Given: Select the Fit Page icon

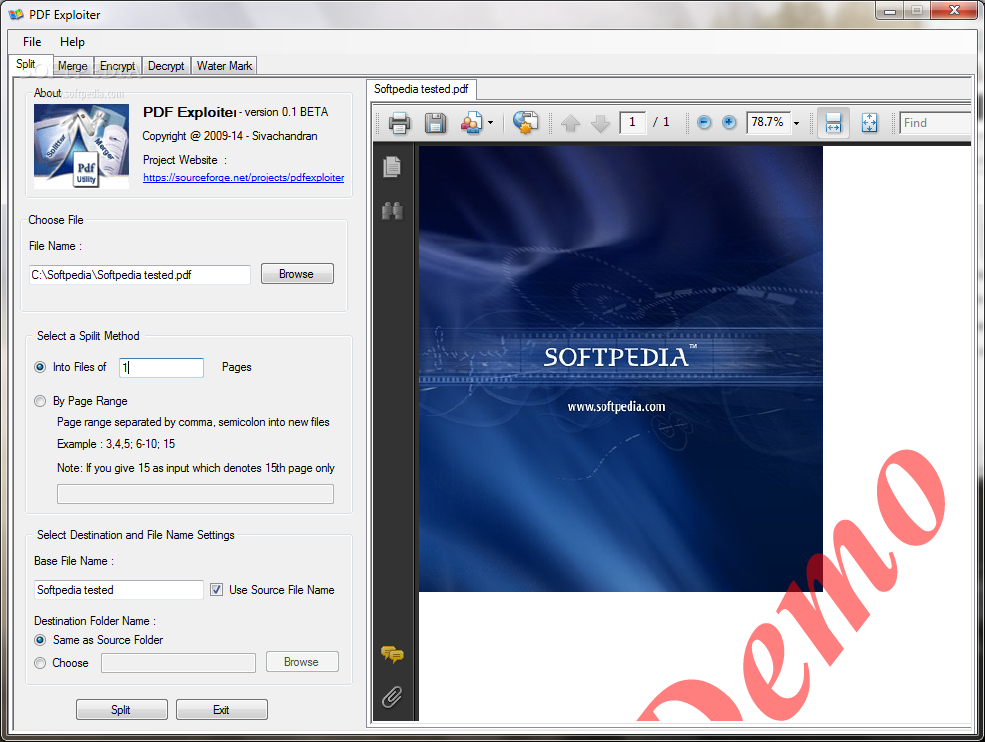Looking at the screenshot, I should coord(869,123).
